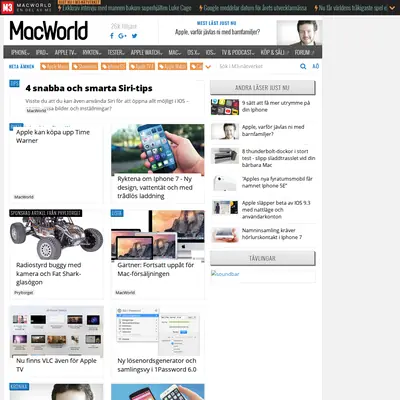This screenshot has height=400, width=400.
Task: Open article about Apple buying Time Warner
Action: [x=53, y=136]
